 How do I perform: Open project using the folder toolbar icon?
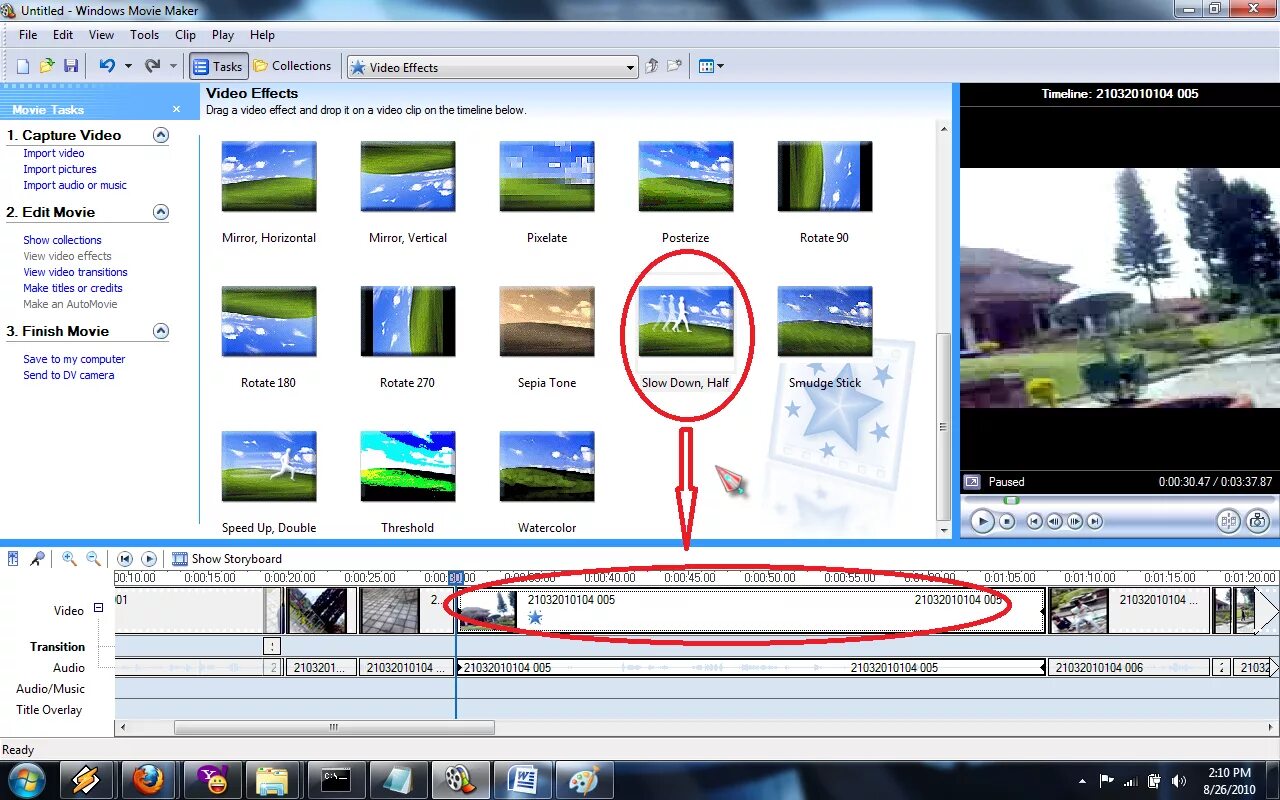(x=47, y=66)
